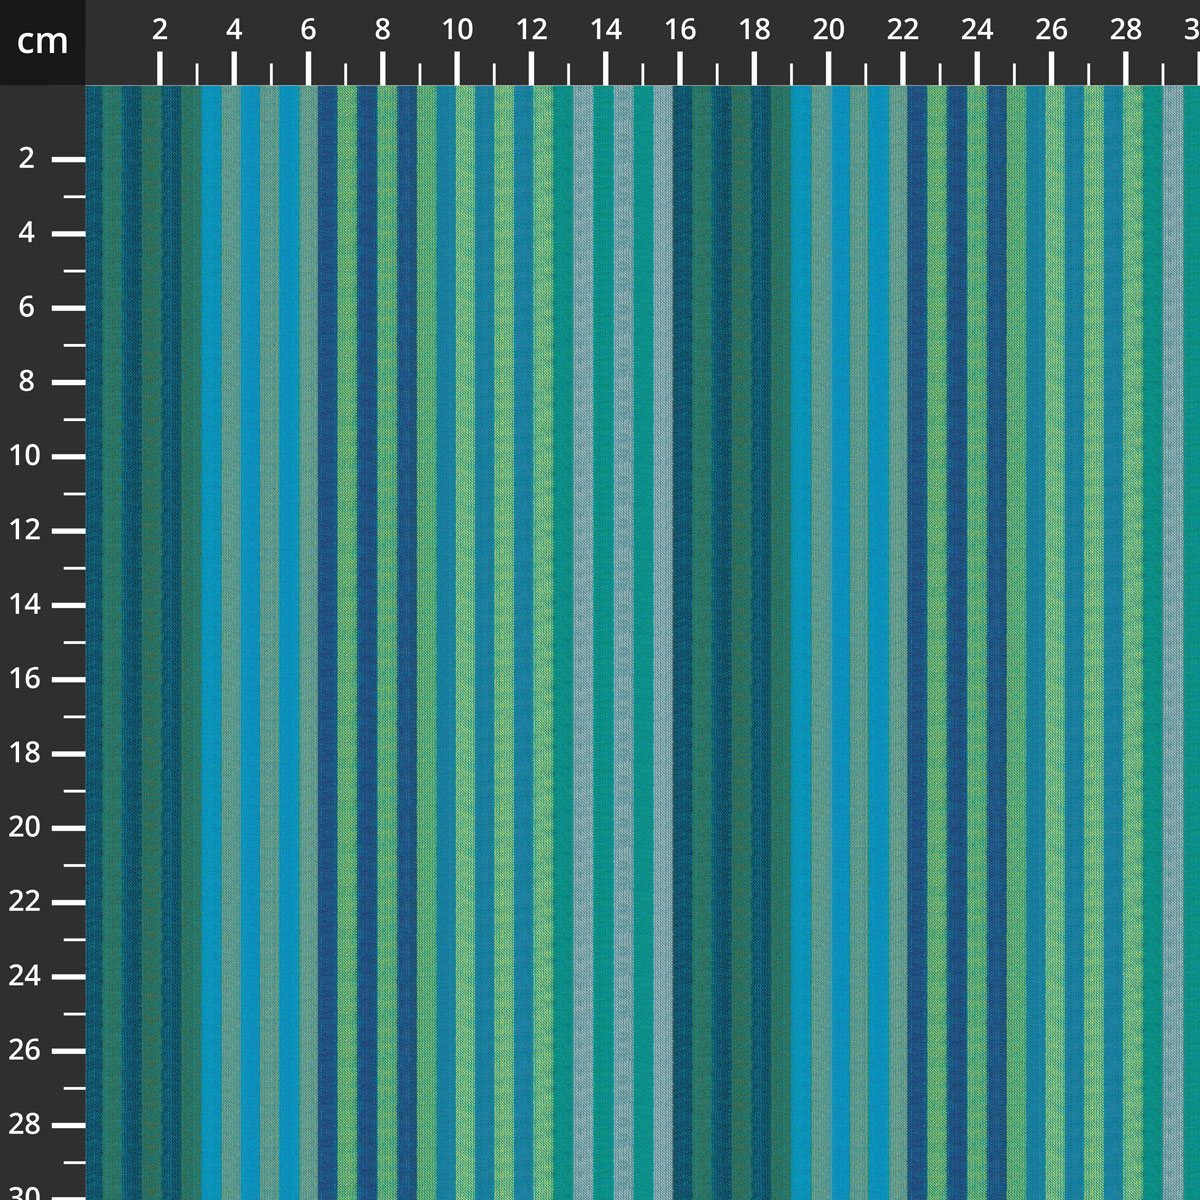
Task: Select the 6 mark on the horizontal ruler
Action: [x=308, y=30]
